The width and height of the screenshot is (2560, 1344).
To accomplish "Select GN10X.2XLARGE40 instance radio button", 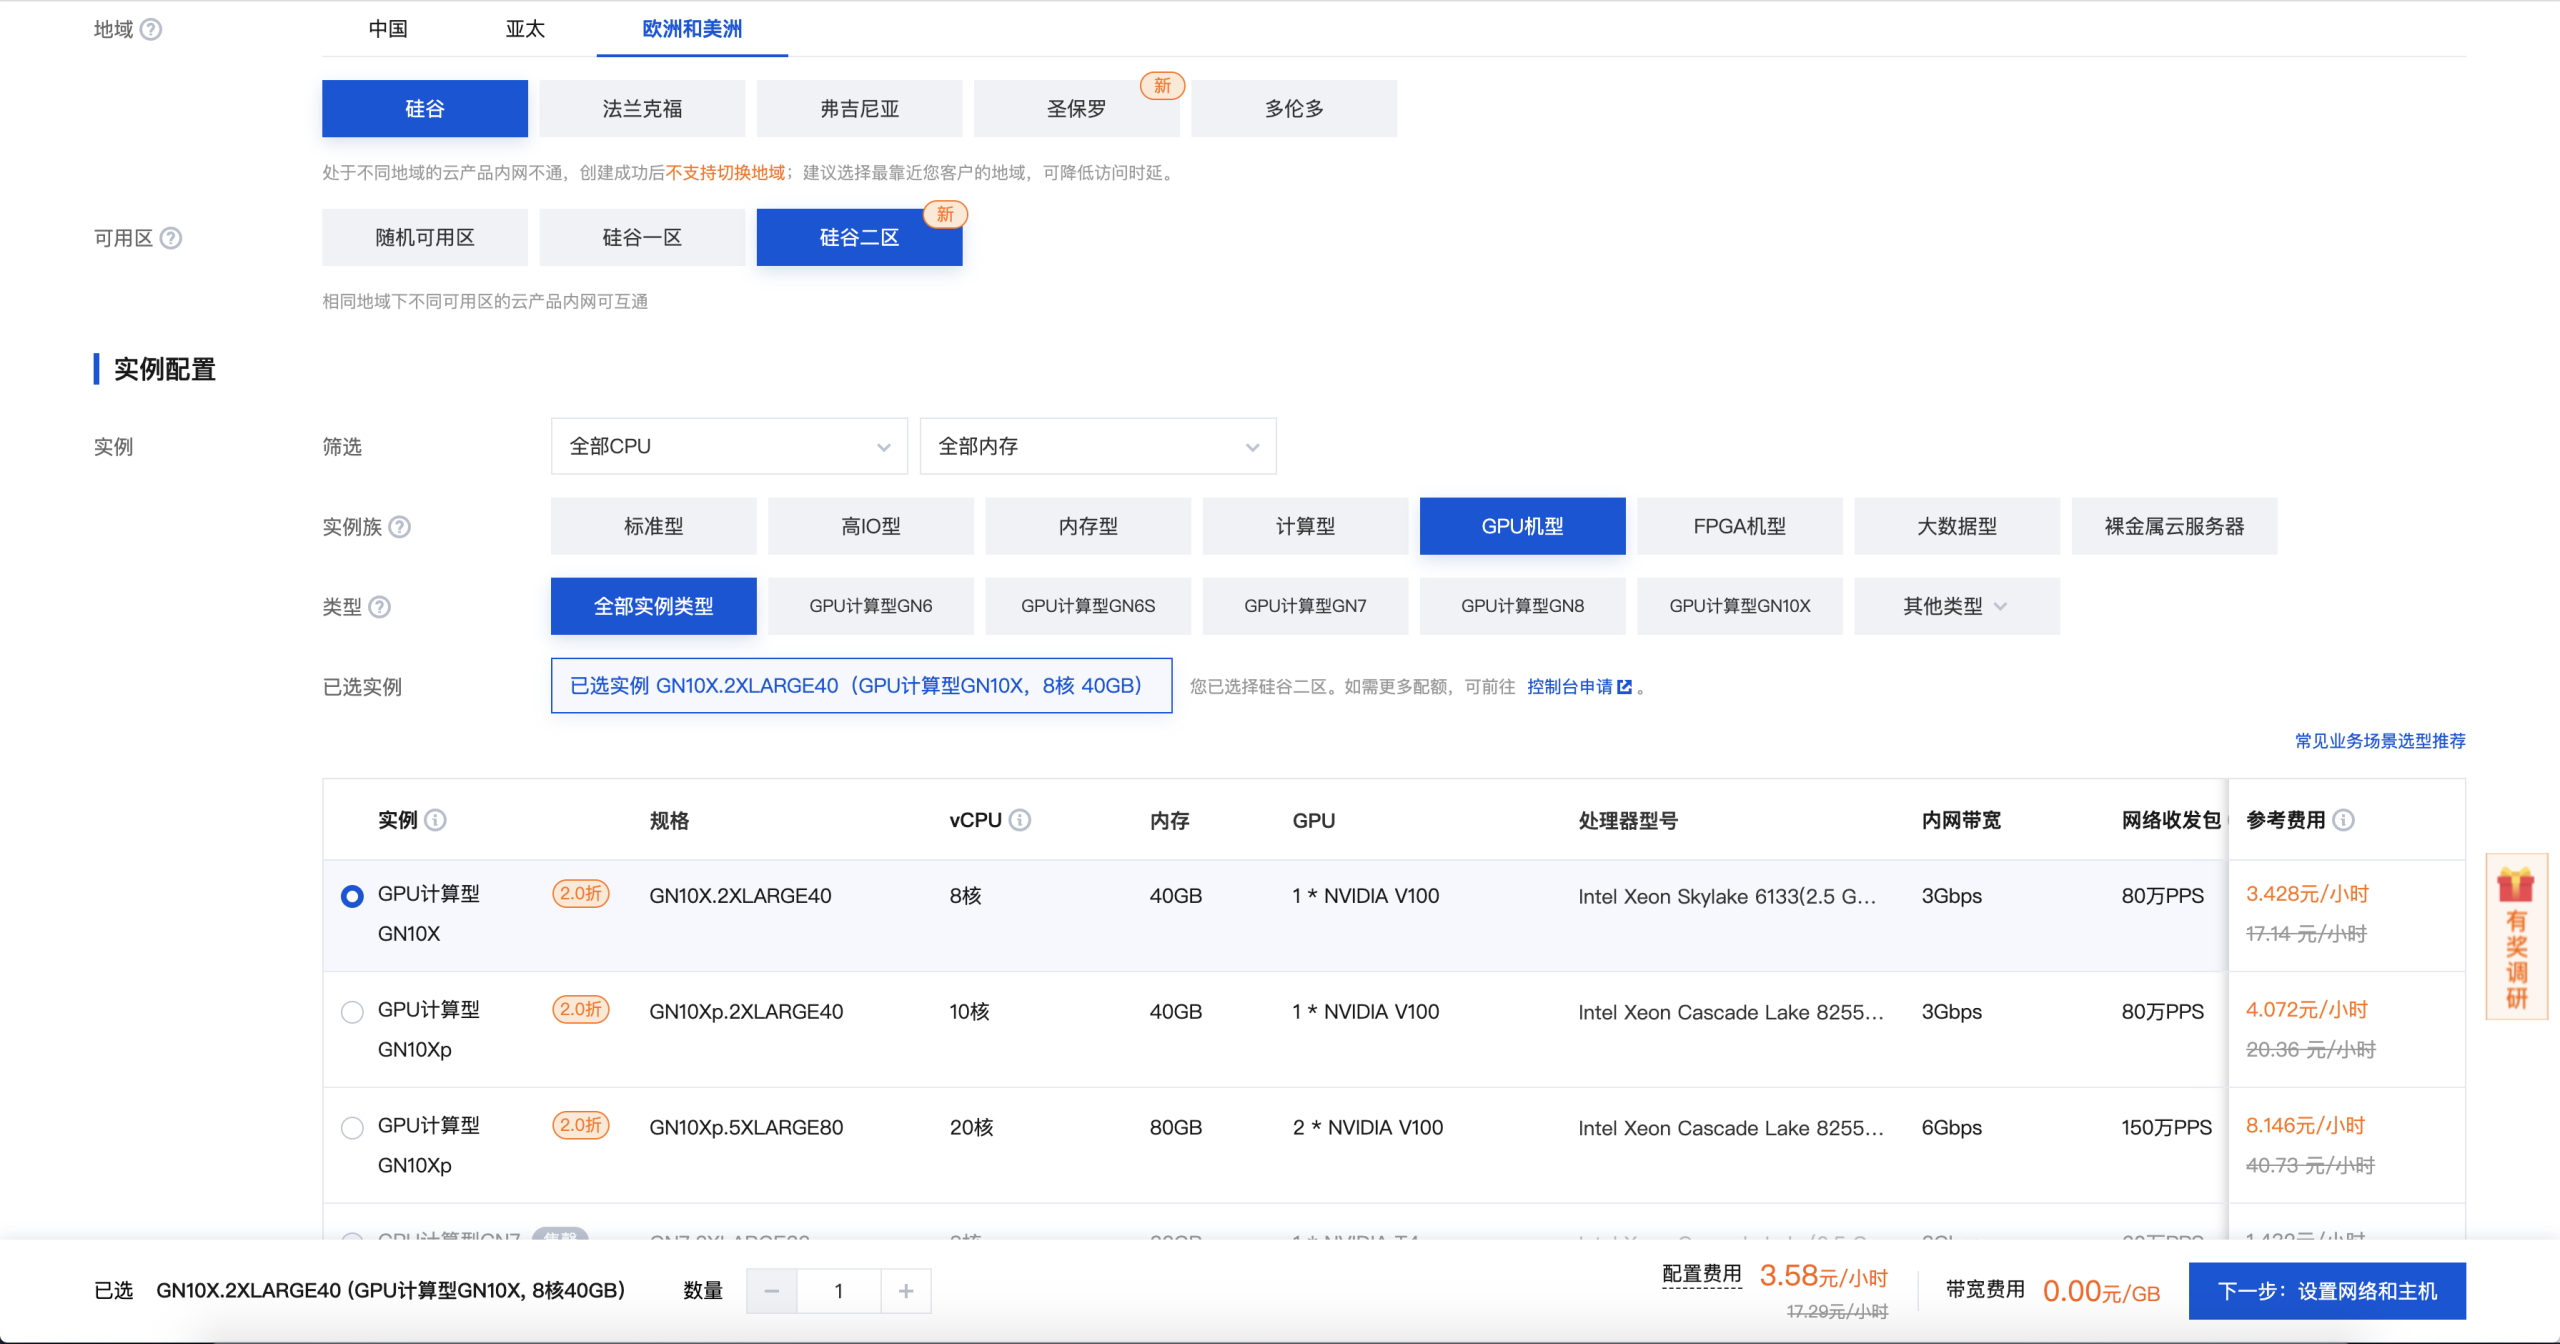I will pyautogui.click(x=352, y=896).
